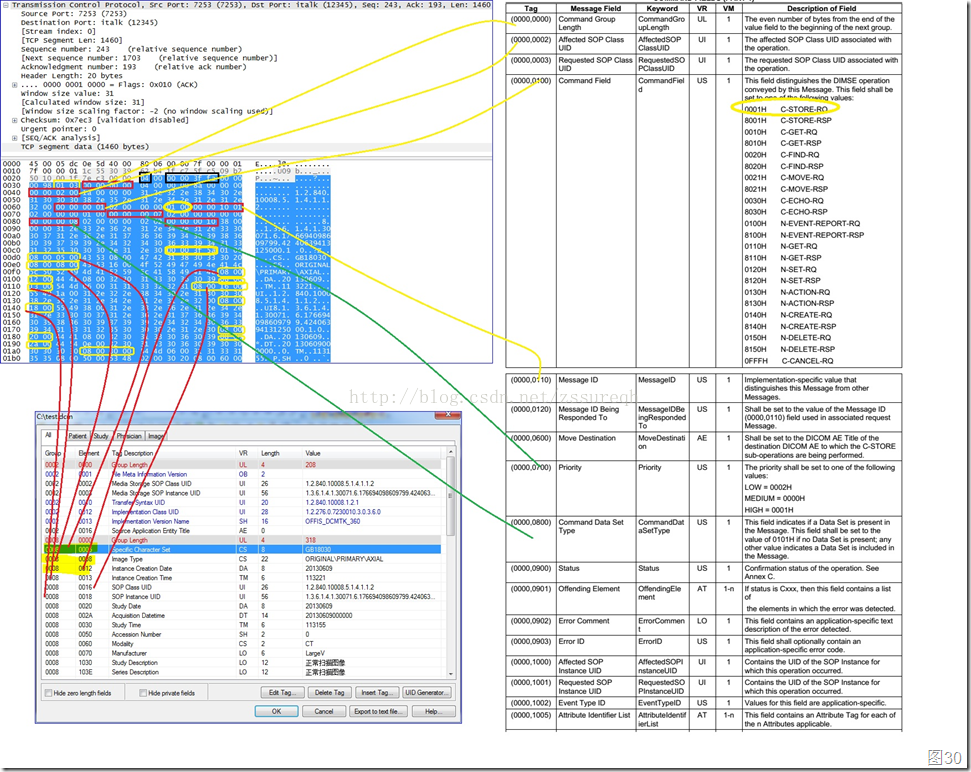Select the 'Acknowledgment number: 193' line
Viewport: 971px width, 772px height.
coord(133,67)
